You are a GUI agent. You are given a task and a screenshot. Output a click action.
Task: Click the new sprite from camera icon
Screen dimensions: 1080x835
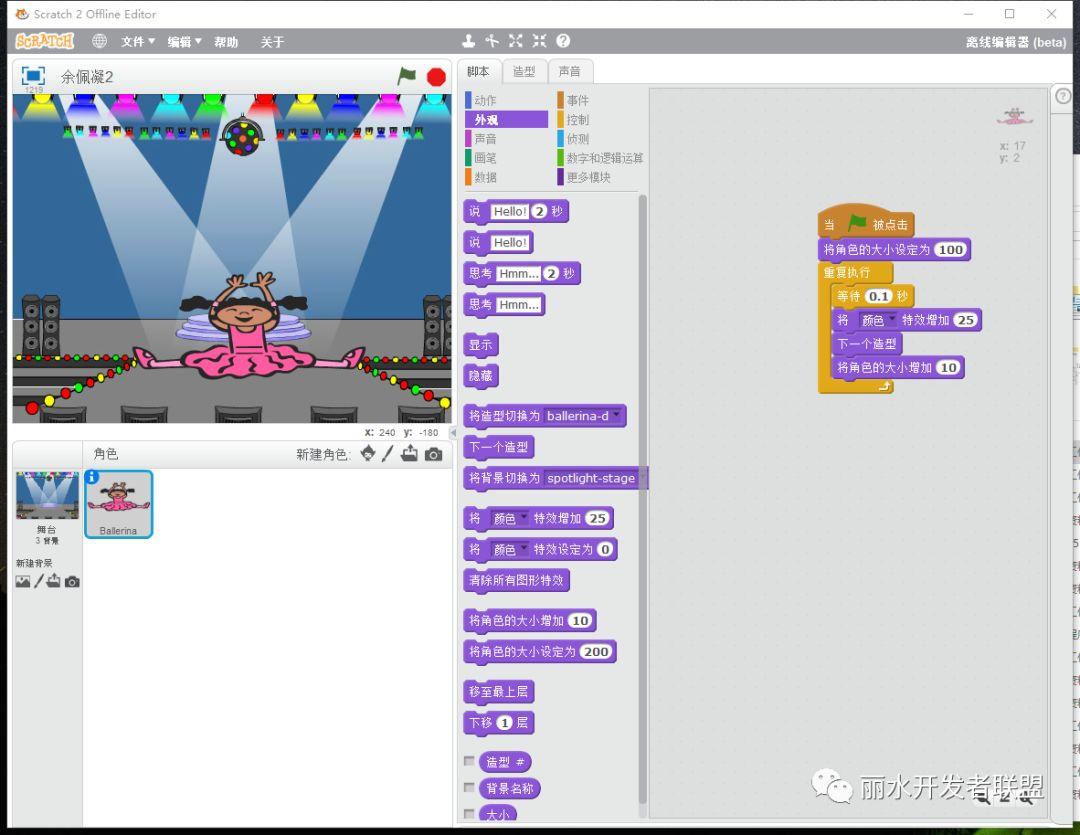(433, 454)
